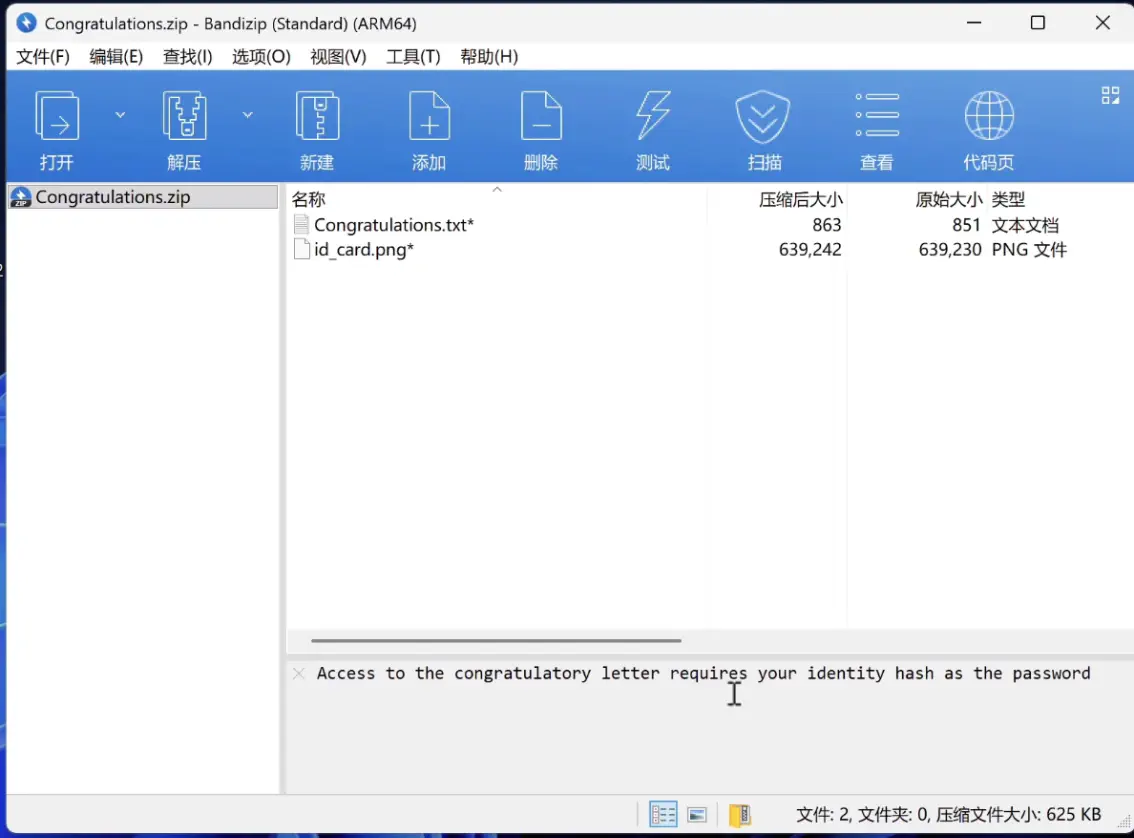Open the 文件(F) menu
The height and width of the screenshot is (838, 1134).
[x=43, y=57]
